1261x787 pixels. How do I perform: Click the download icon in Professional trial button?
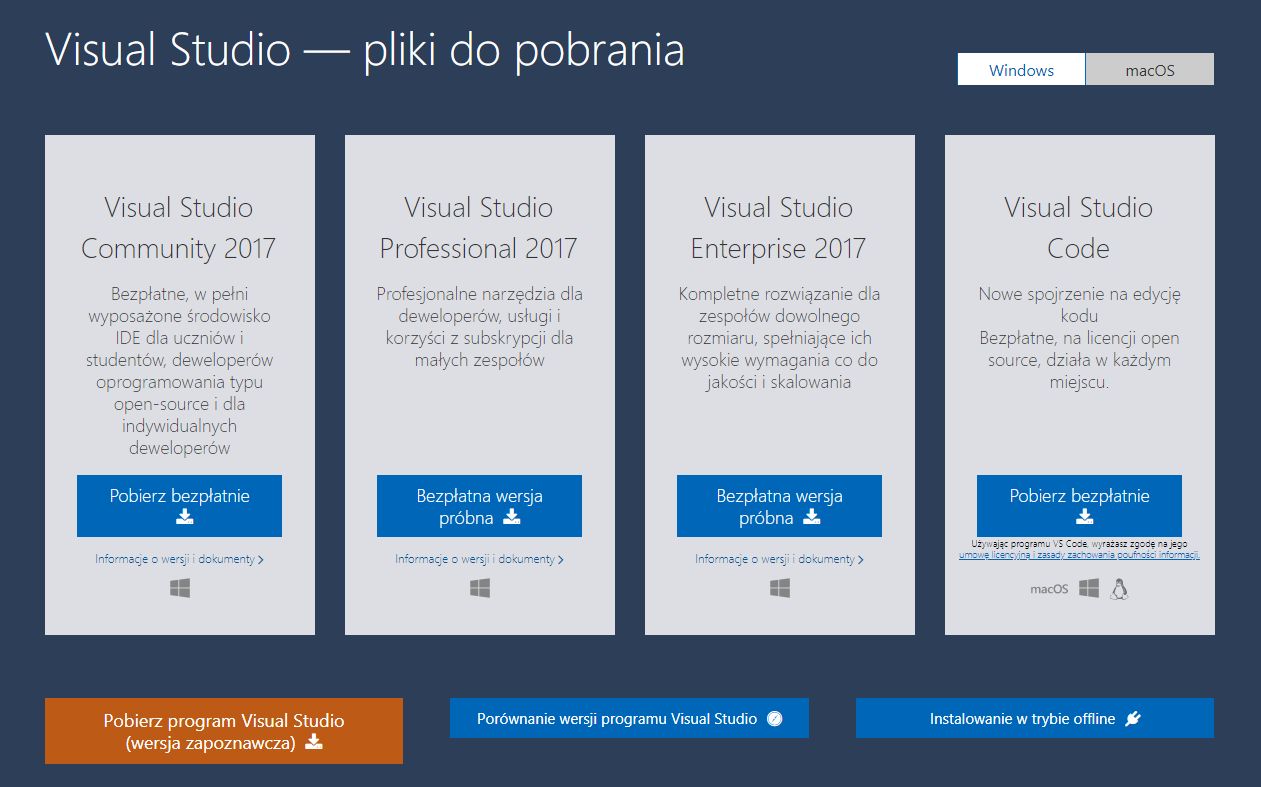[511, 517]
